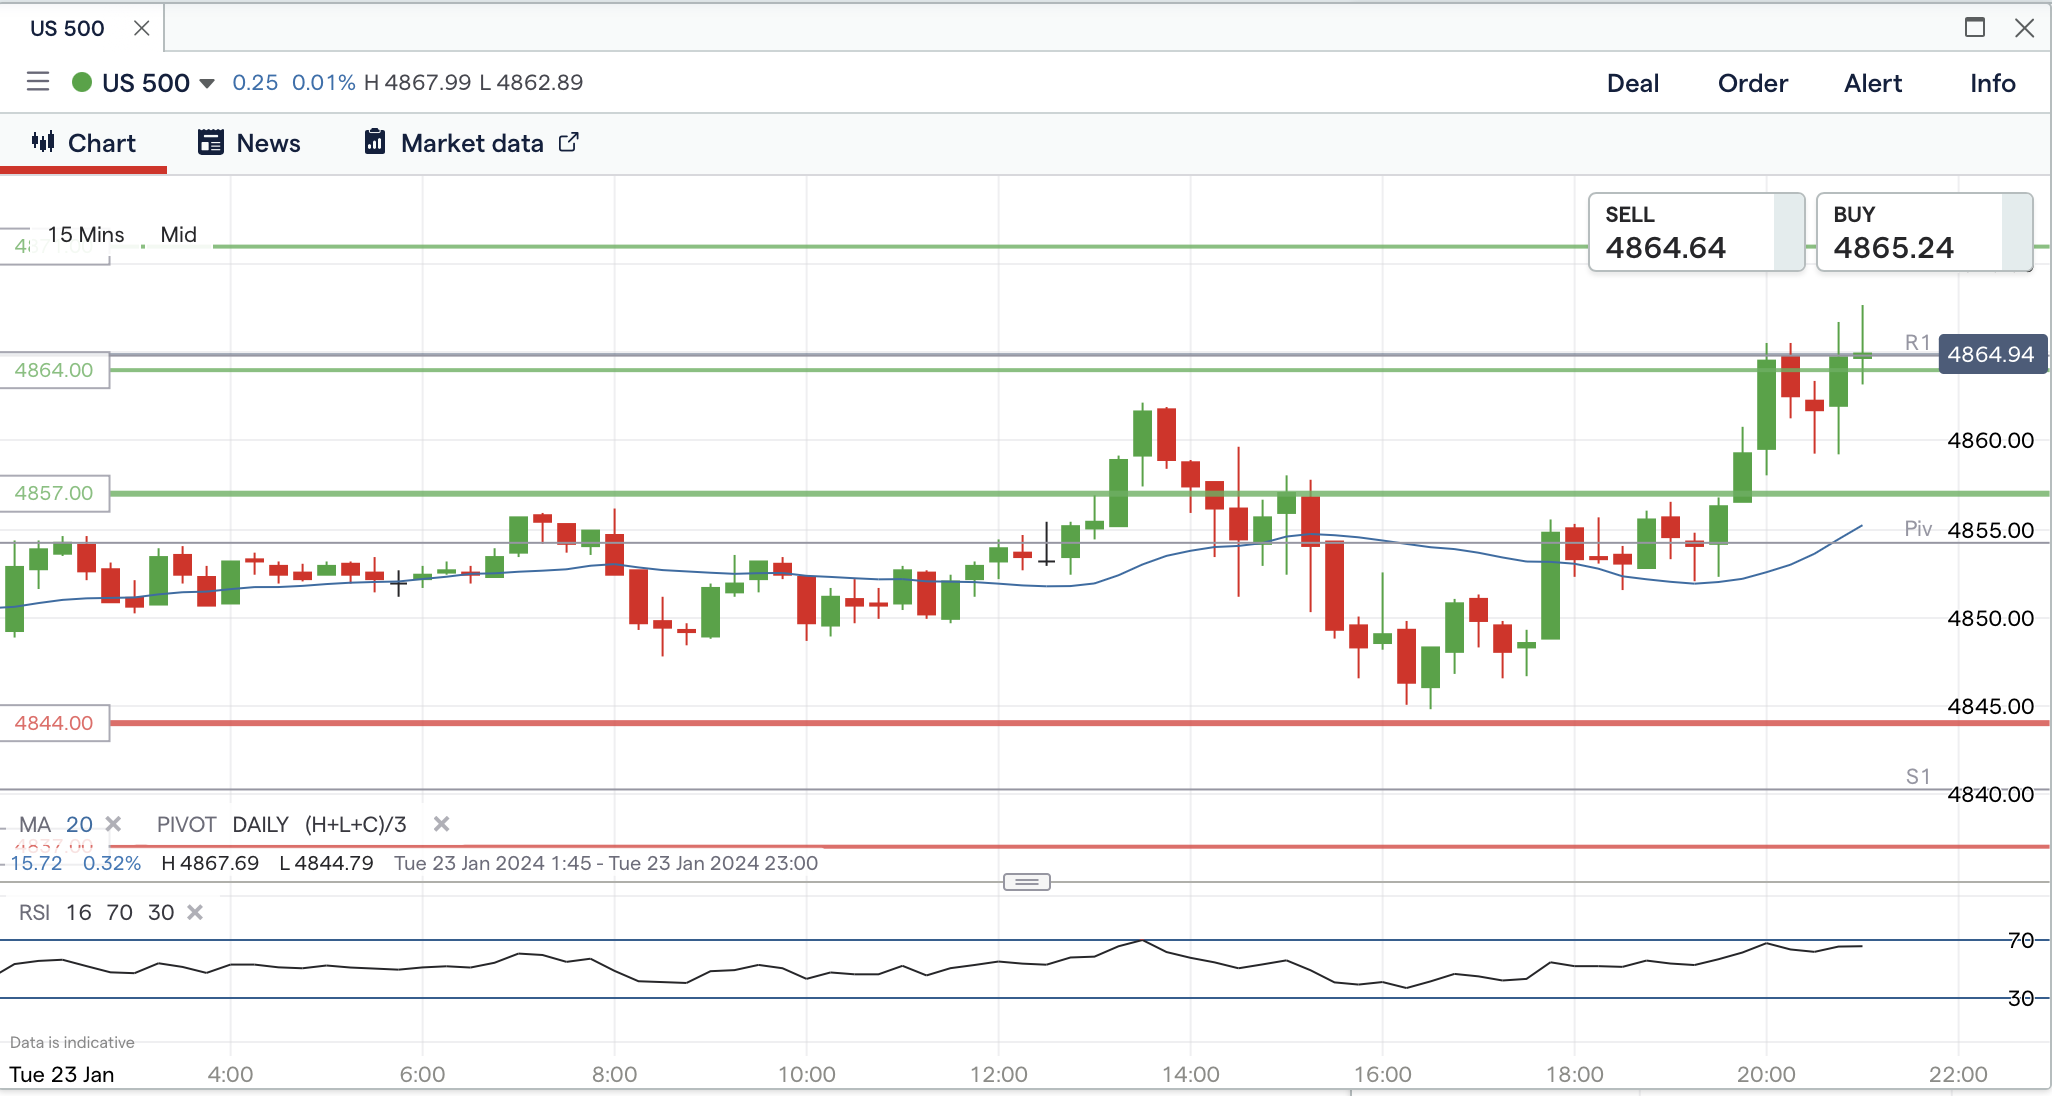Click the 0.01% change value in header

click(x=324, y=83)
